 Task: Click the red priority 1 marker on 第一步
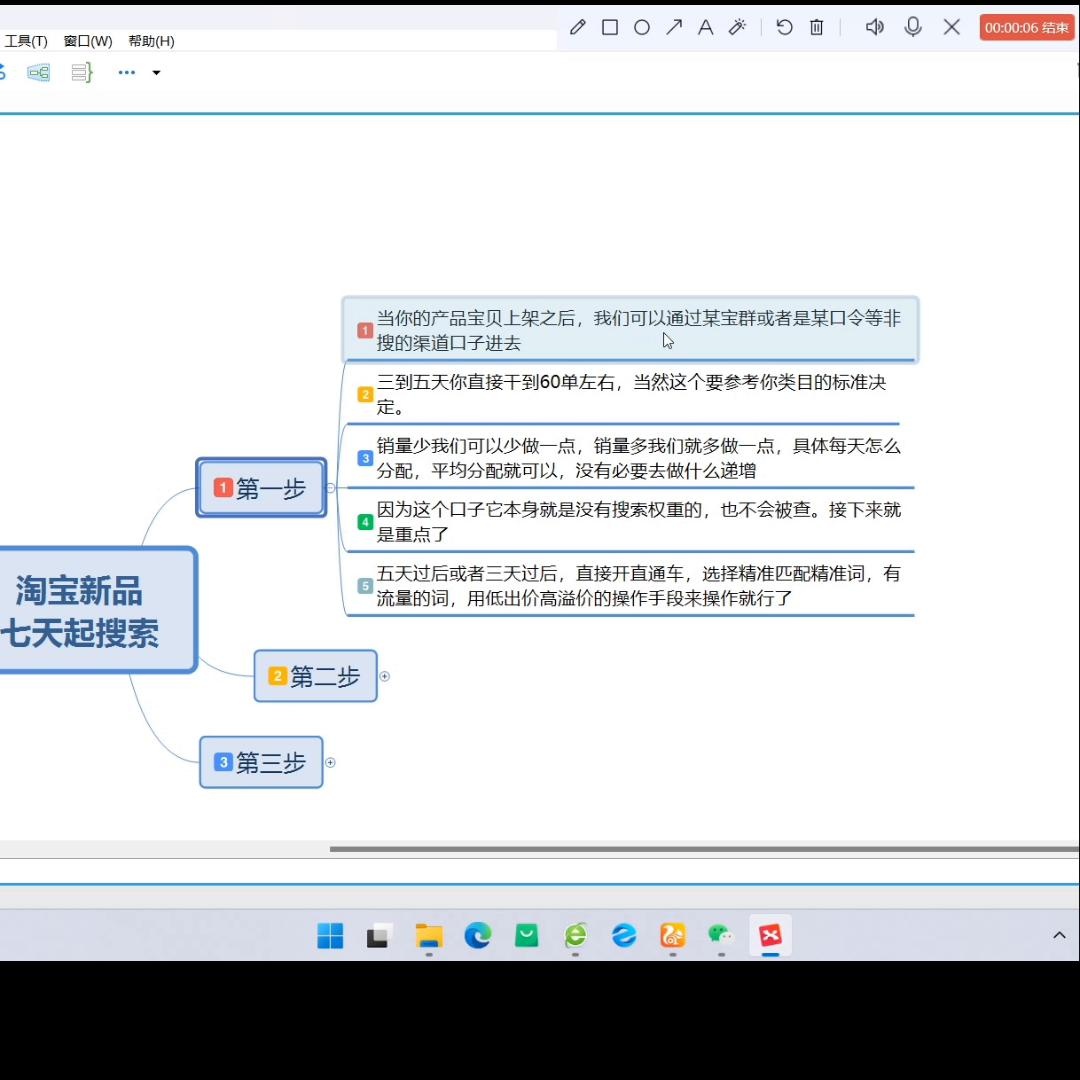[x=222, y=488]
